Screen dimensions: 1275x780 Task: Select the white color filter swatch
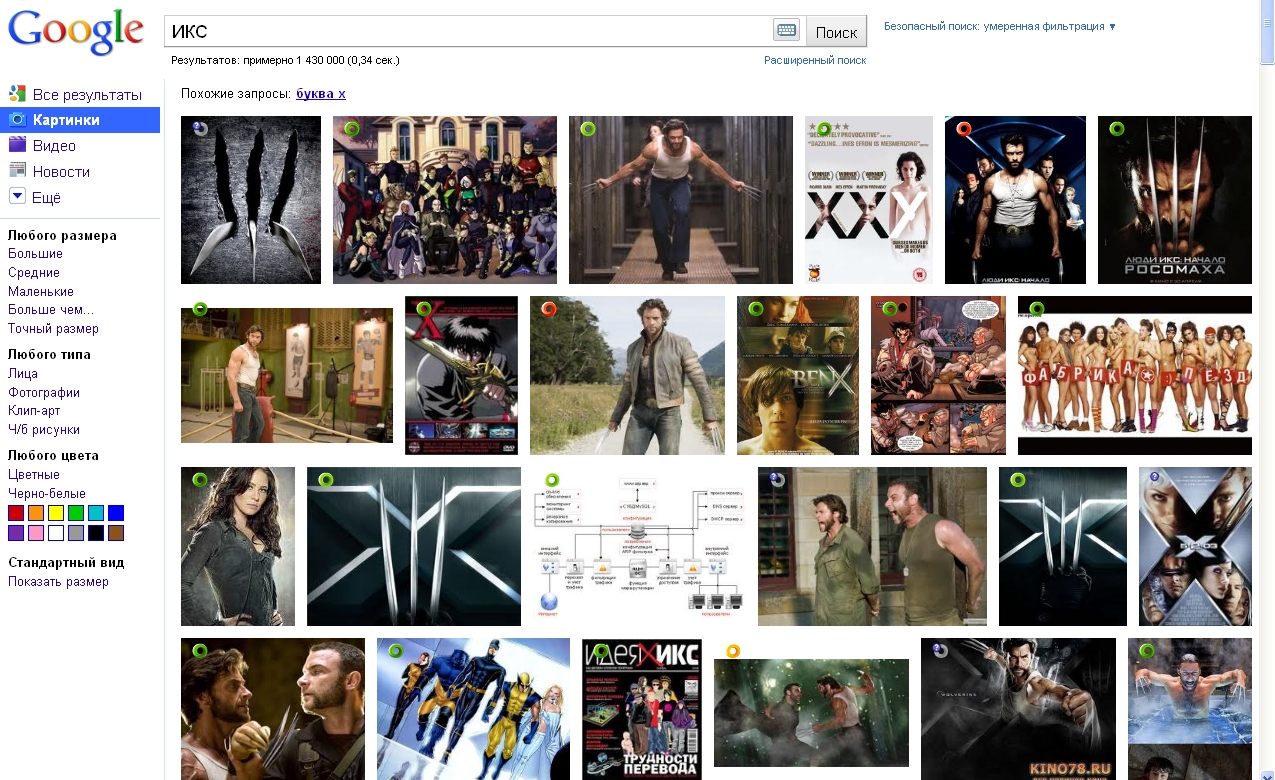(x=56, y=533)
